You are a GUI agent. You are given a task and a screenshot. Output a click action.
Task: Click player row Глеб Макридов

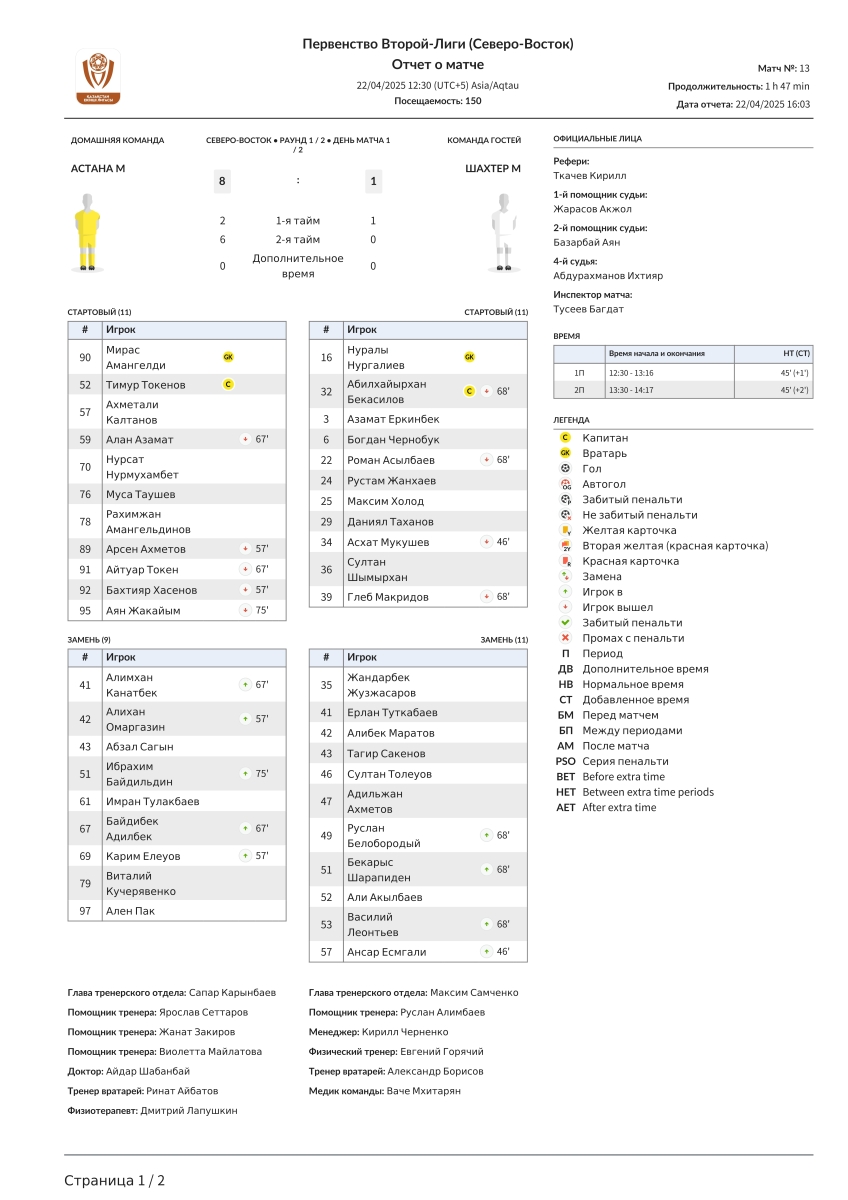(417, 597)
